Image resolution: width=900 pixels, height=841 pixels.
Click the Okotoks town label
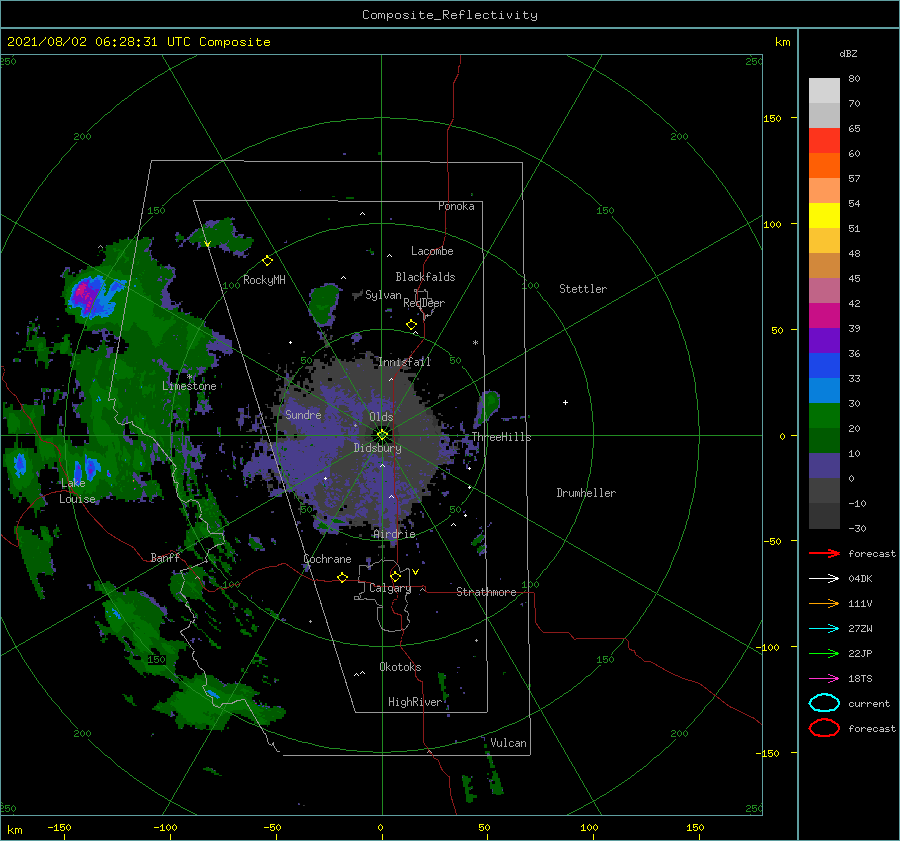pos(400,667)
